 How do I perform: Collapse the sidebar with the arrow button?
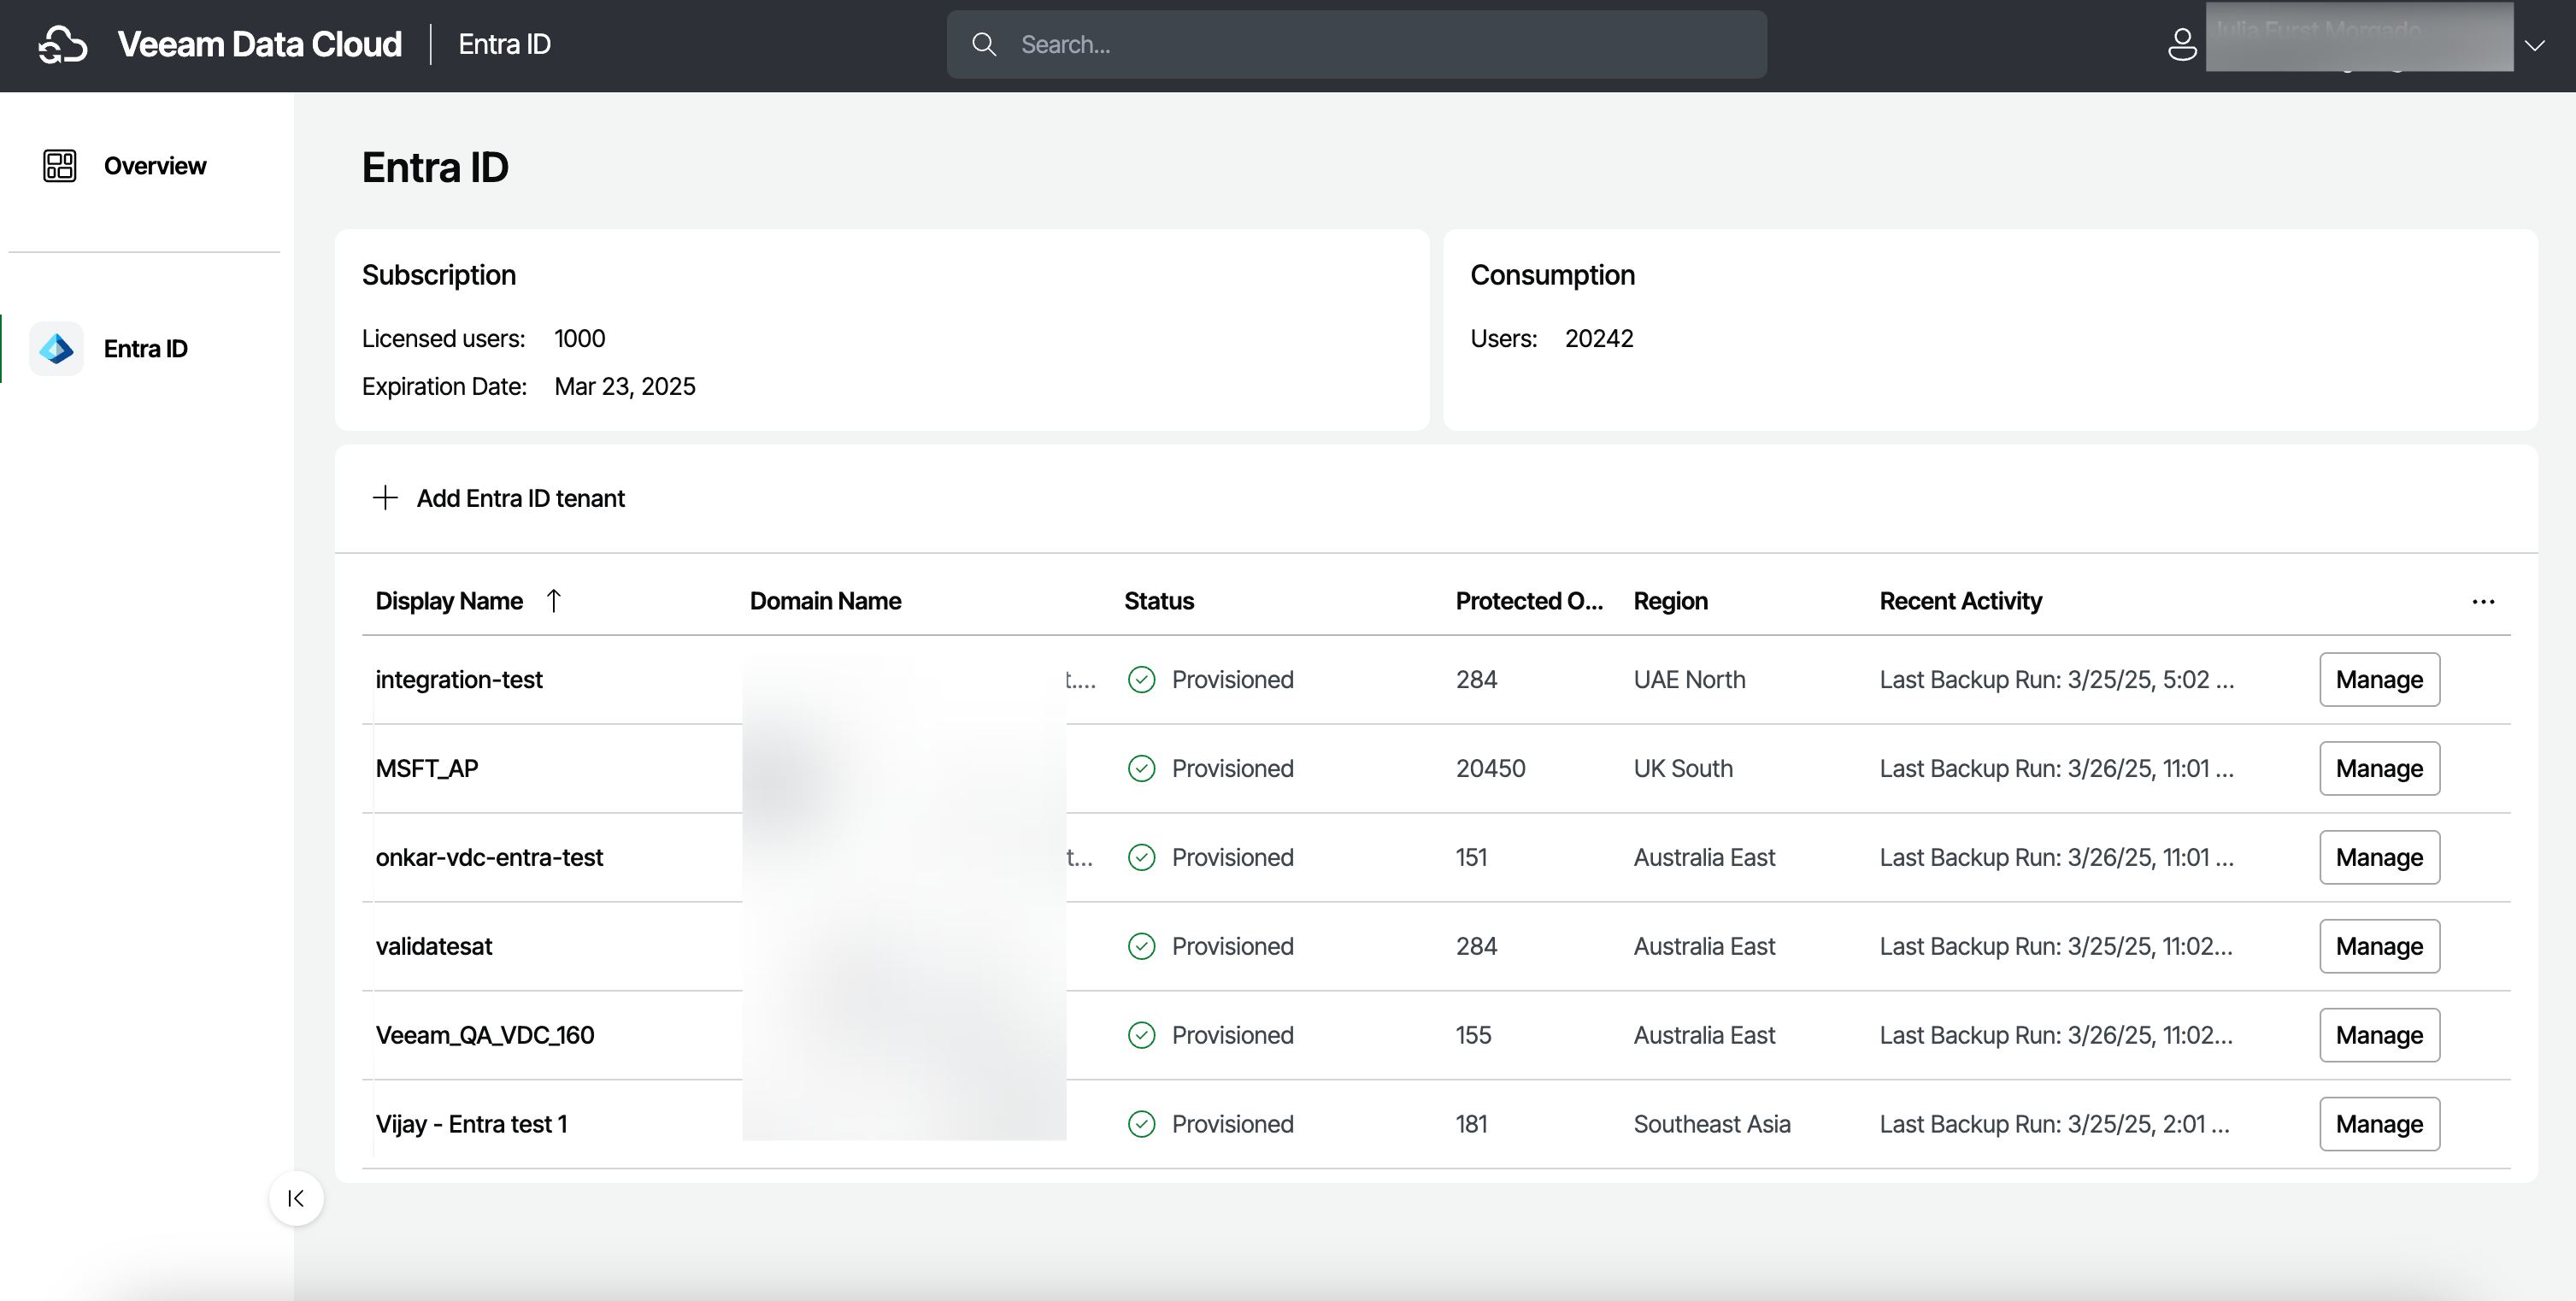click(296, 1198)
